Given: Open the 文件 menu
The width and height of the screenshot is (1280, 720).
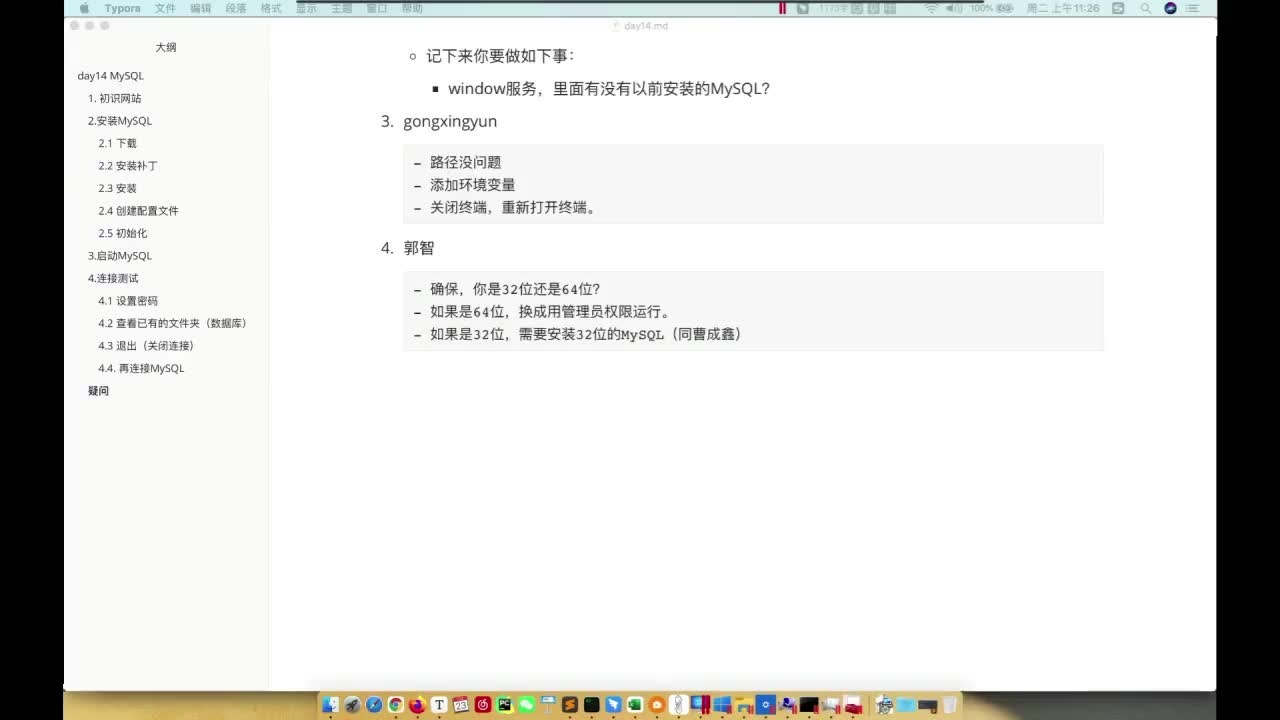Looking at the screenshot, I should [x=165, y=8].
